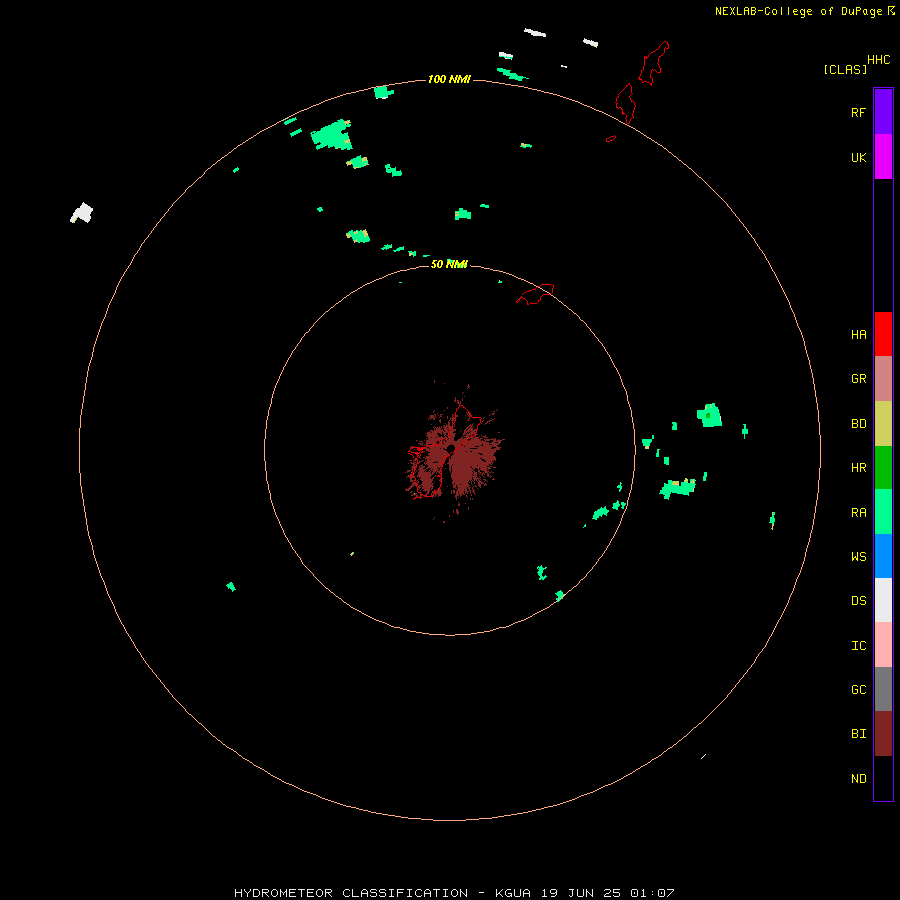This screenshot has height=900, width=900.
Task: Click the gray GC legend swatch
Action: click(x=883, y=689)
